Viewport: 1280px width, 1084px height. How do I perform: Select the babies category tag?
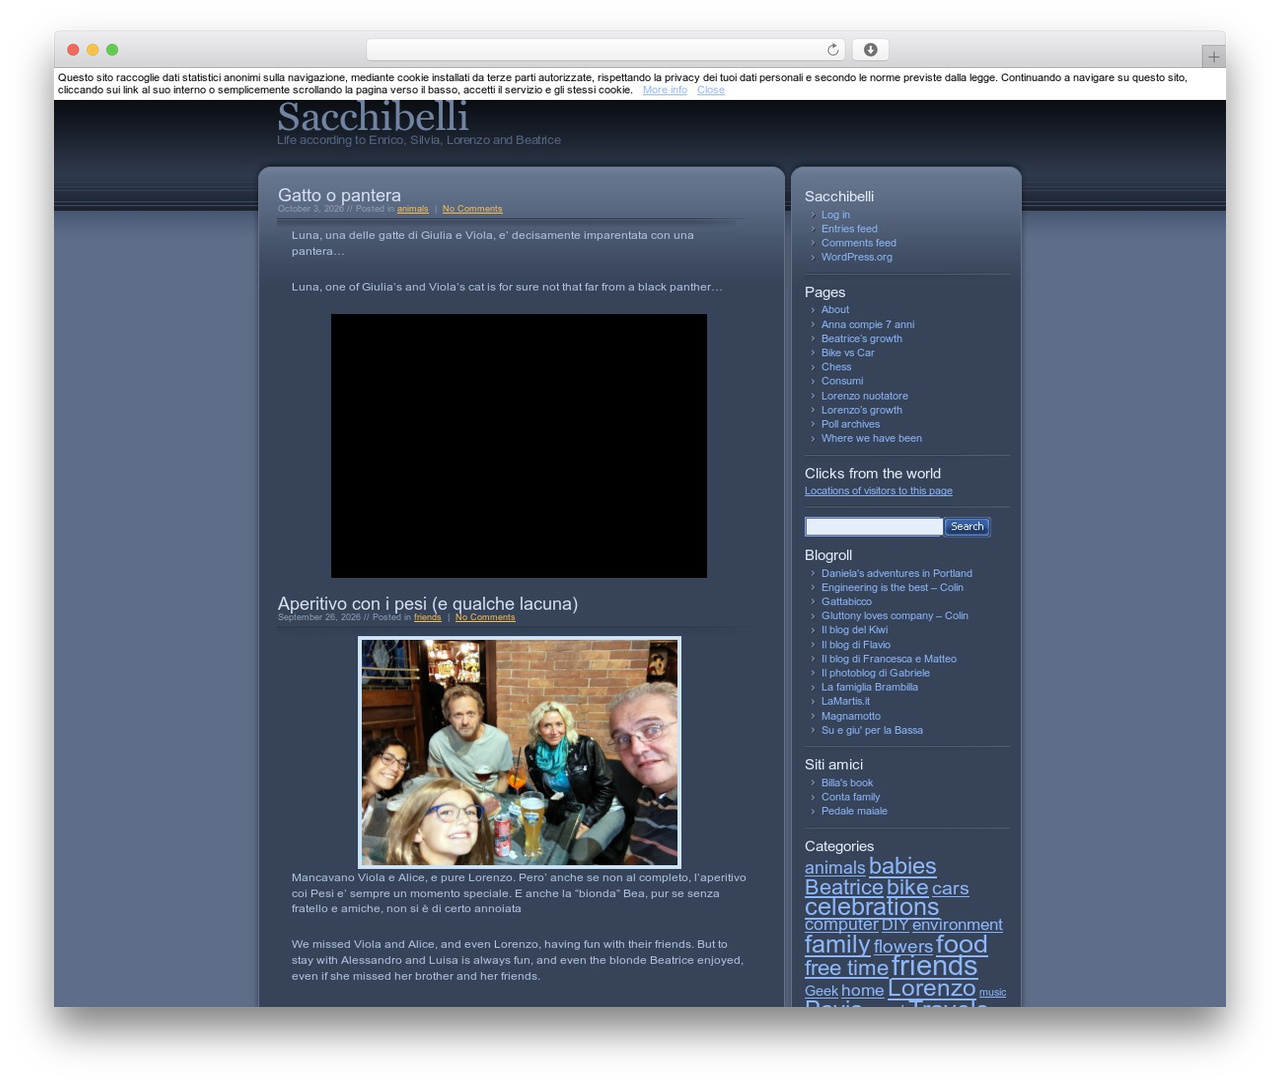pos(902,866)
